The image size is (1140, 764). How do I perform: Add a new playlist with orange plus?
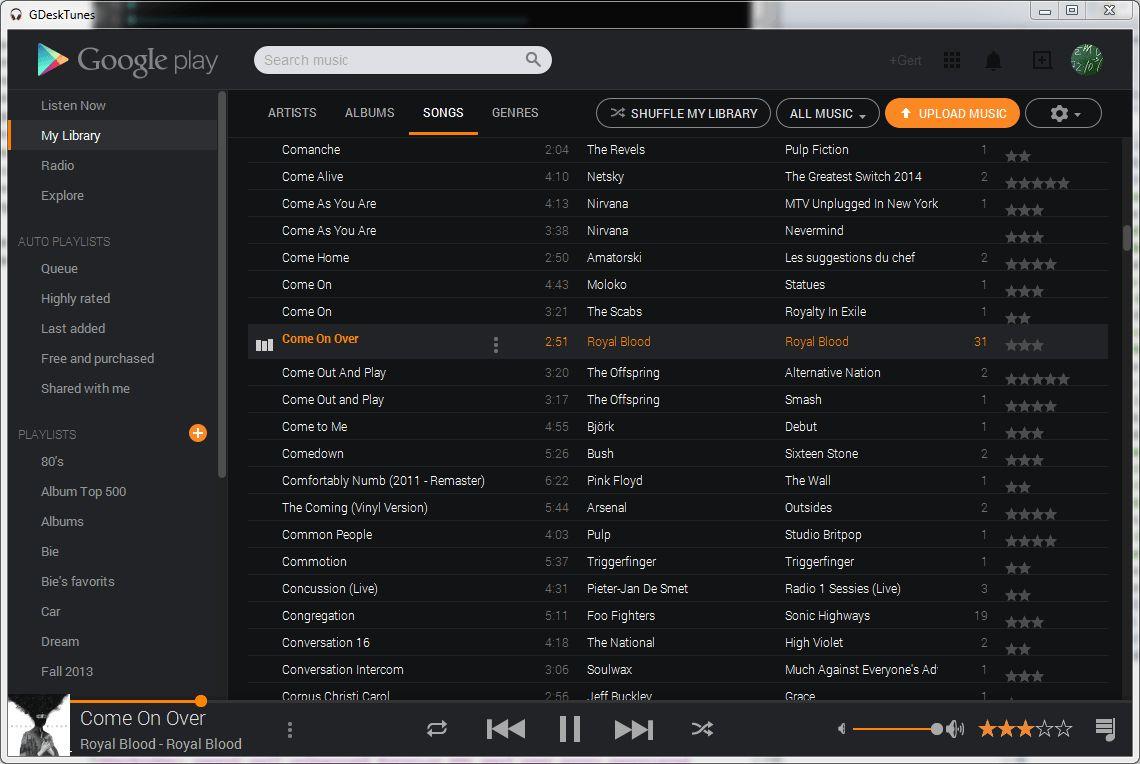click(x=198, y=433)
